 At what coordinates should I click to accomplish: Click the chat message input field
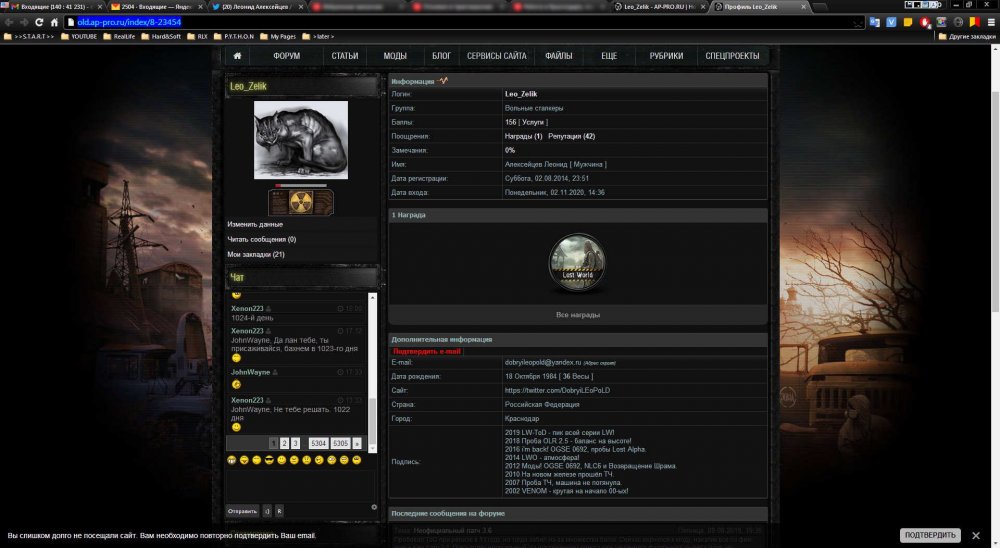point(300,485)
